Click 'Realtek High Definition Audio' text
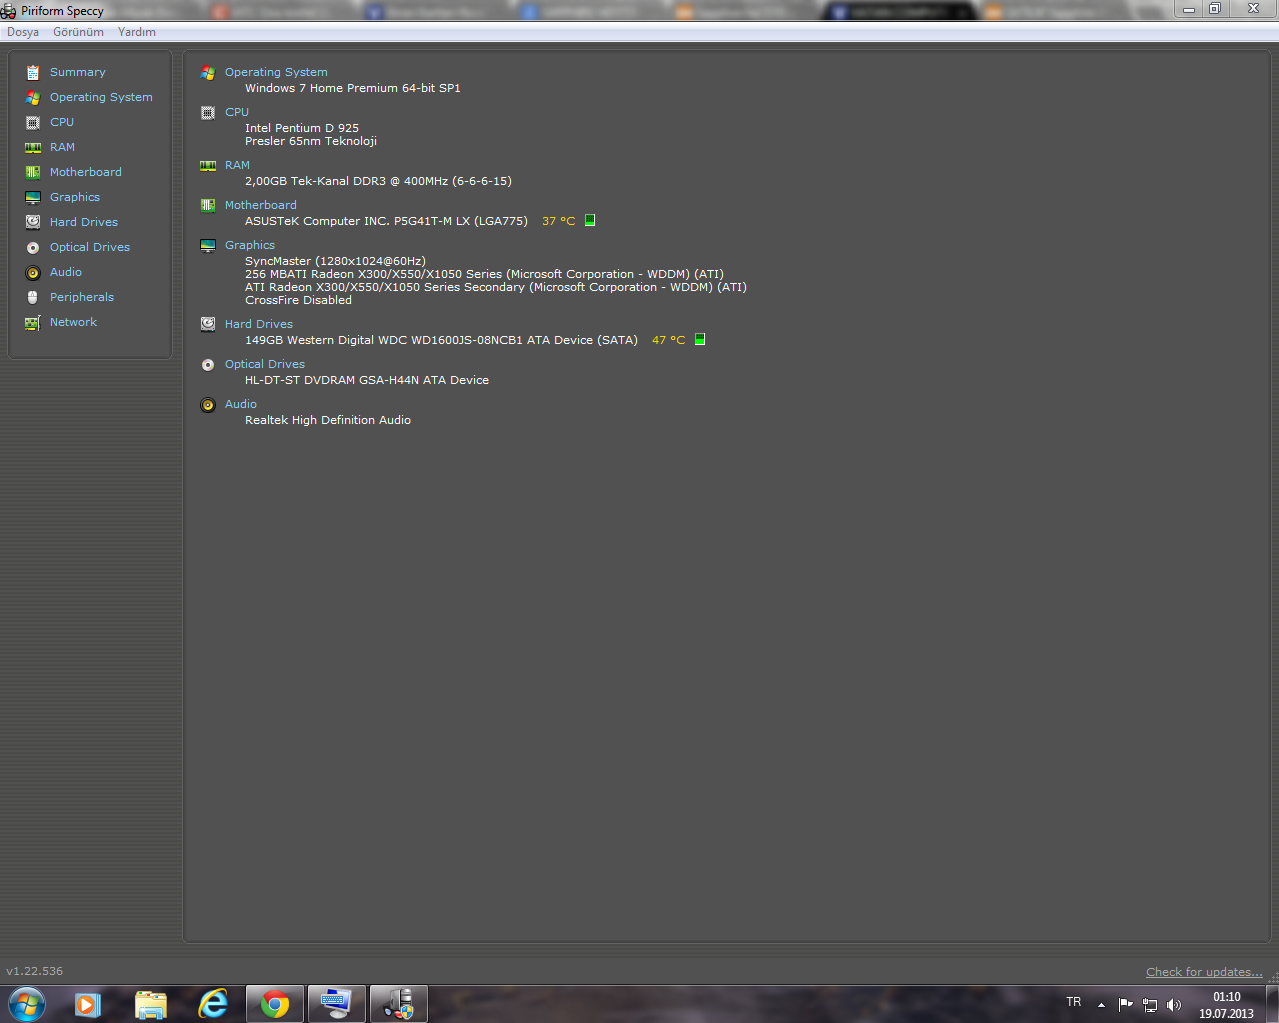 pyautogui.click(x=328, y=420)
